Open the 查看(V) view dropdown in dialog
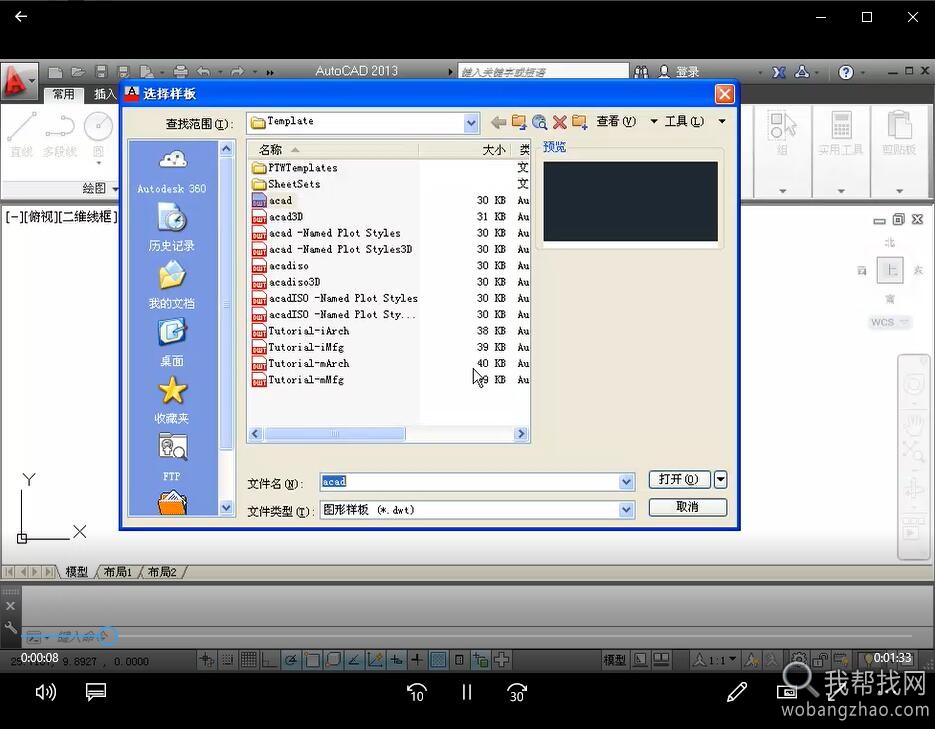Screen dimensions: 935x729 tap(626, 122)
